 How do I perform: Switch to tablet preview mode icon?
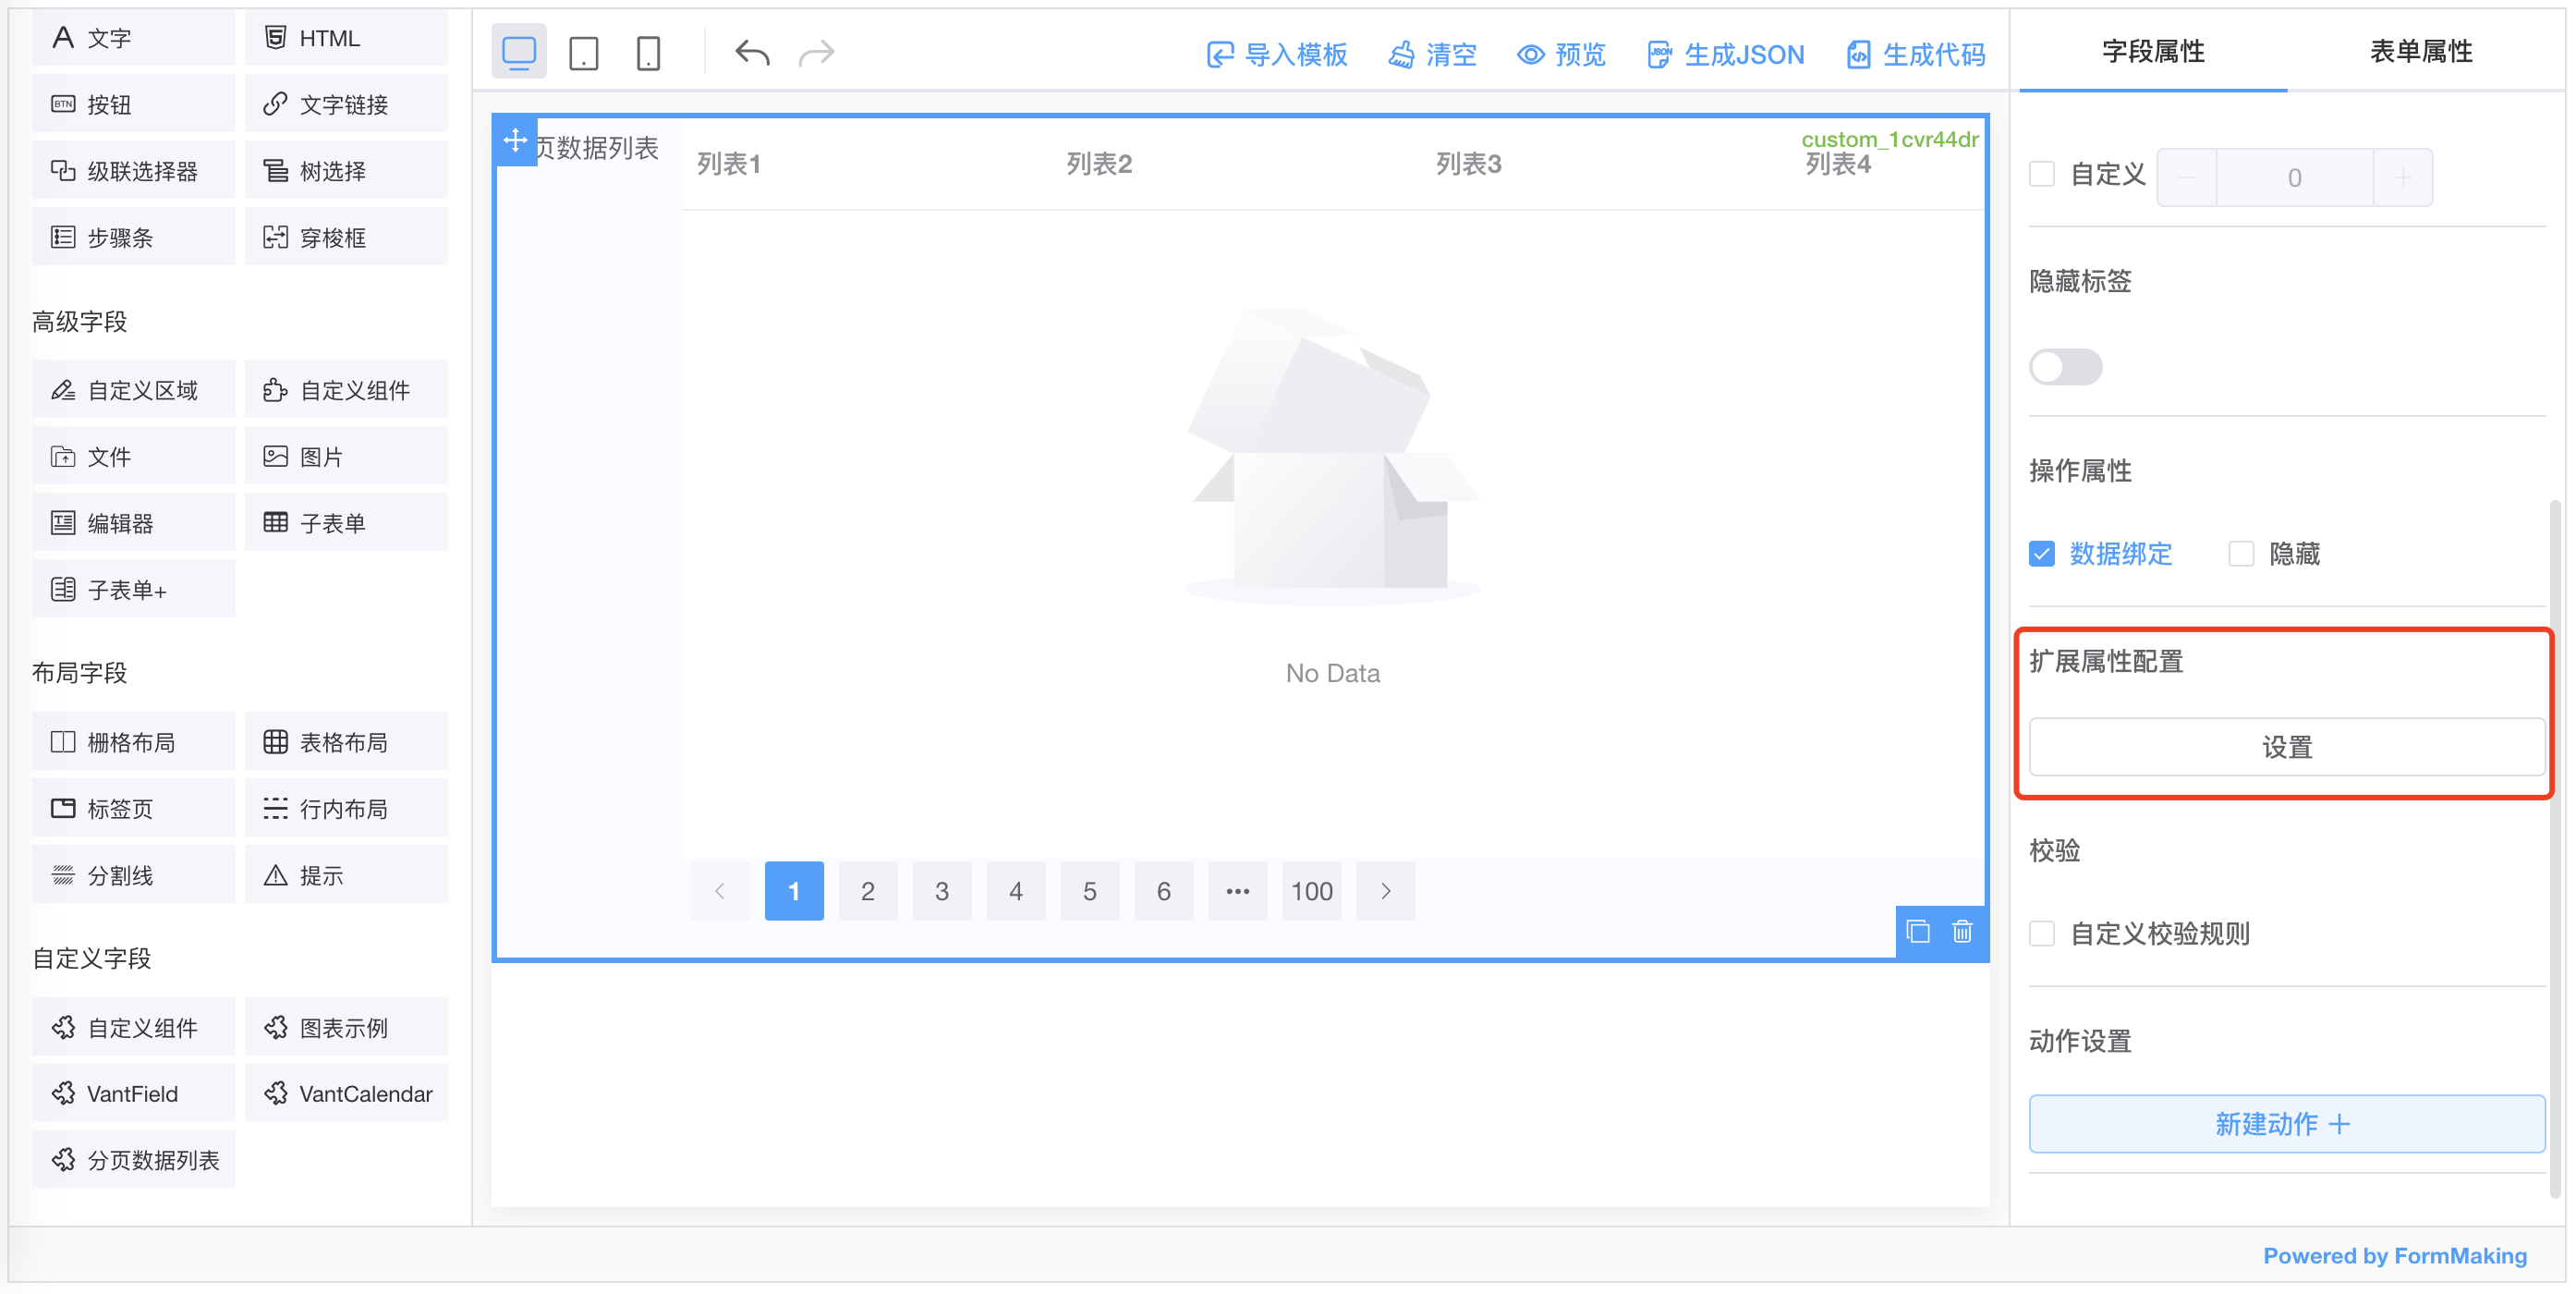(584, 52)
